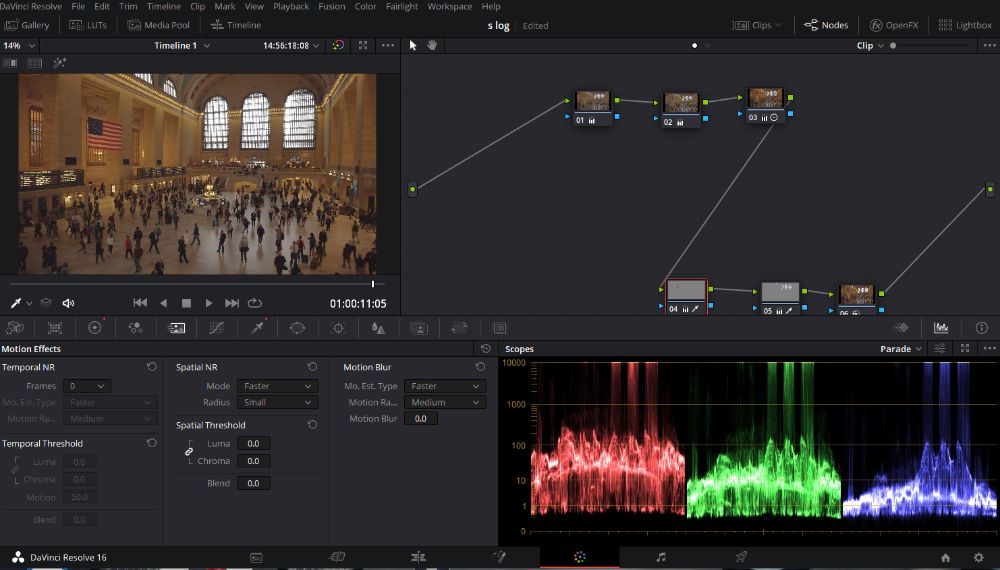The width and height of the screenshot is (1000, 570).
Task: Open the Fusion menu
Action: [331, 6]
